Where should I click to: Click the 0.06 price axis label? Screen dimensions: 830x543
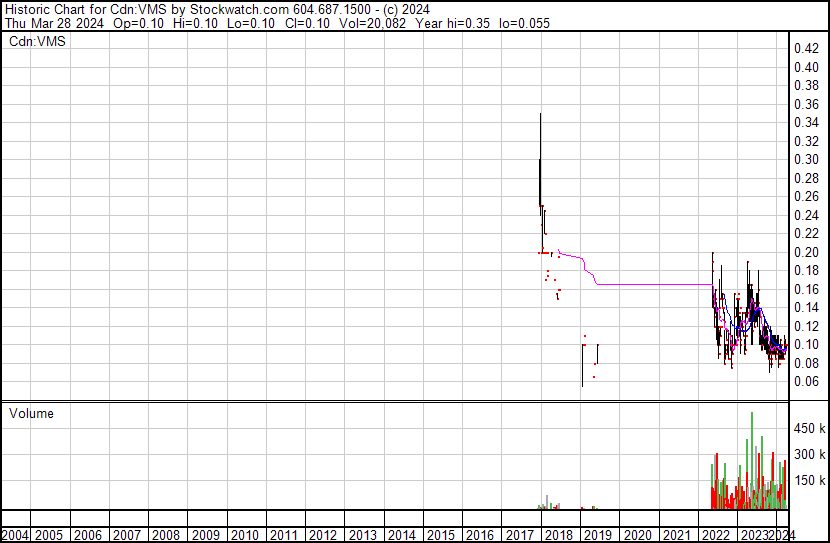pos(807,382)
